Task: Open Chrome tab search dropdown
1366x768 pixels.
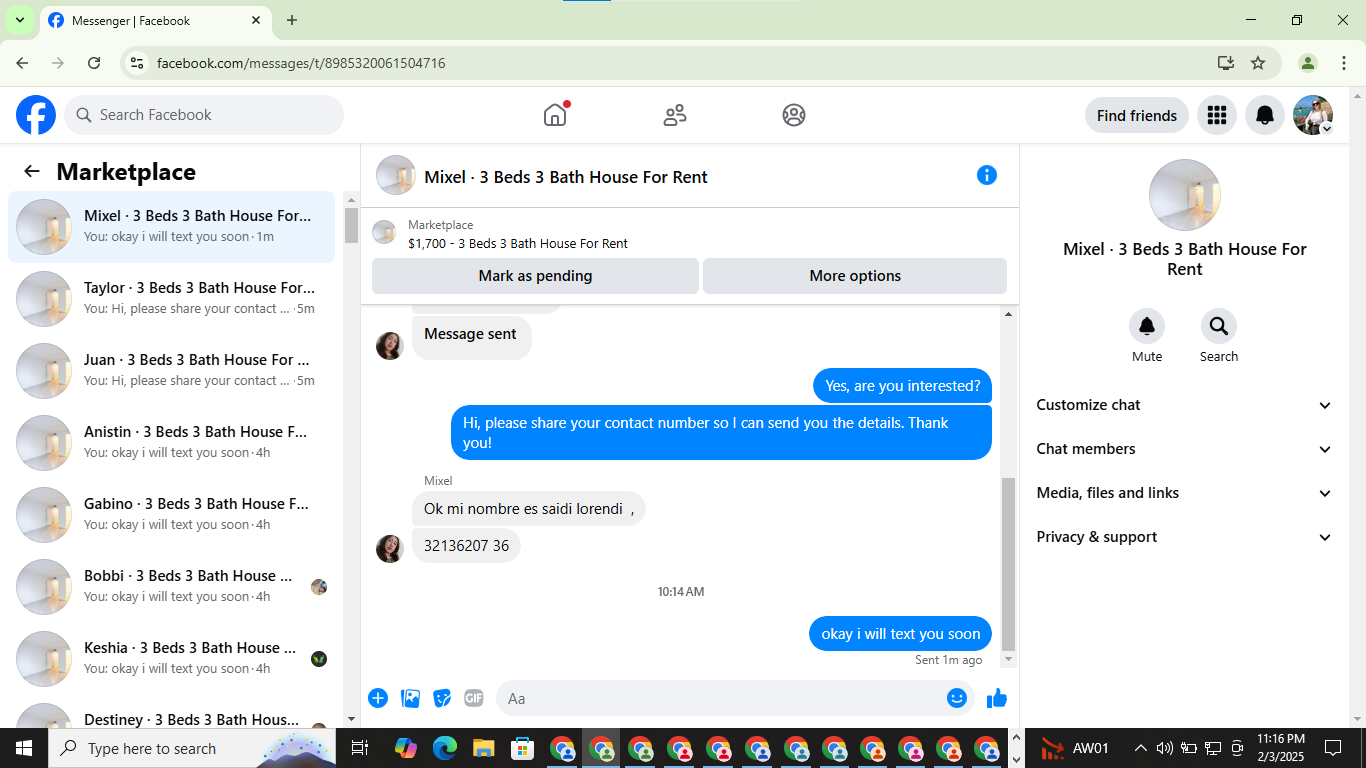Action: 19,20
